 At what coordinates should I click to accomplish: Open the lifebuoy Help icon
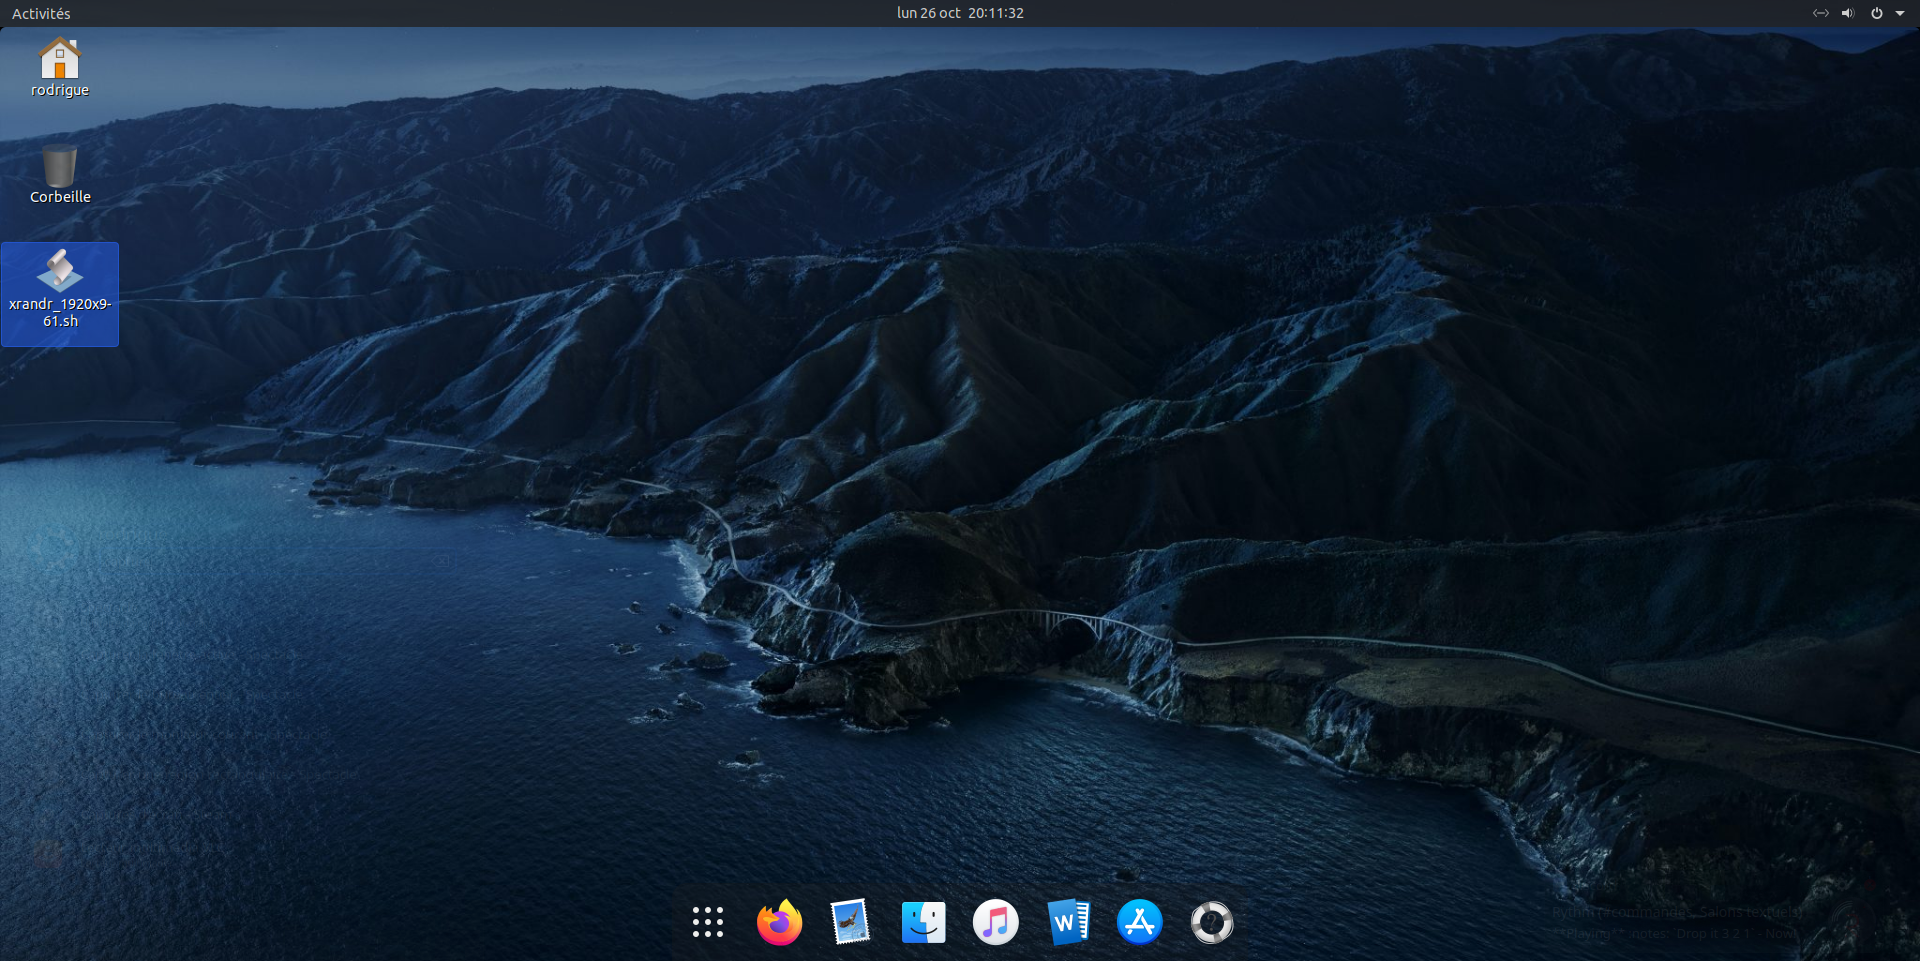tap(1211, 922)
